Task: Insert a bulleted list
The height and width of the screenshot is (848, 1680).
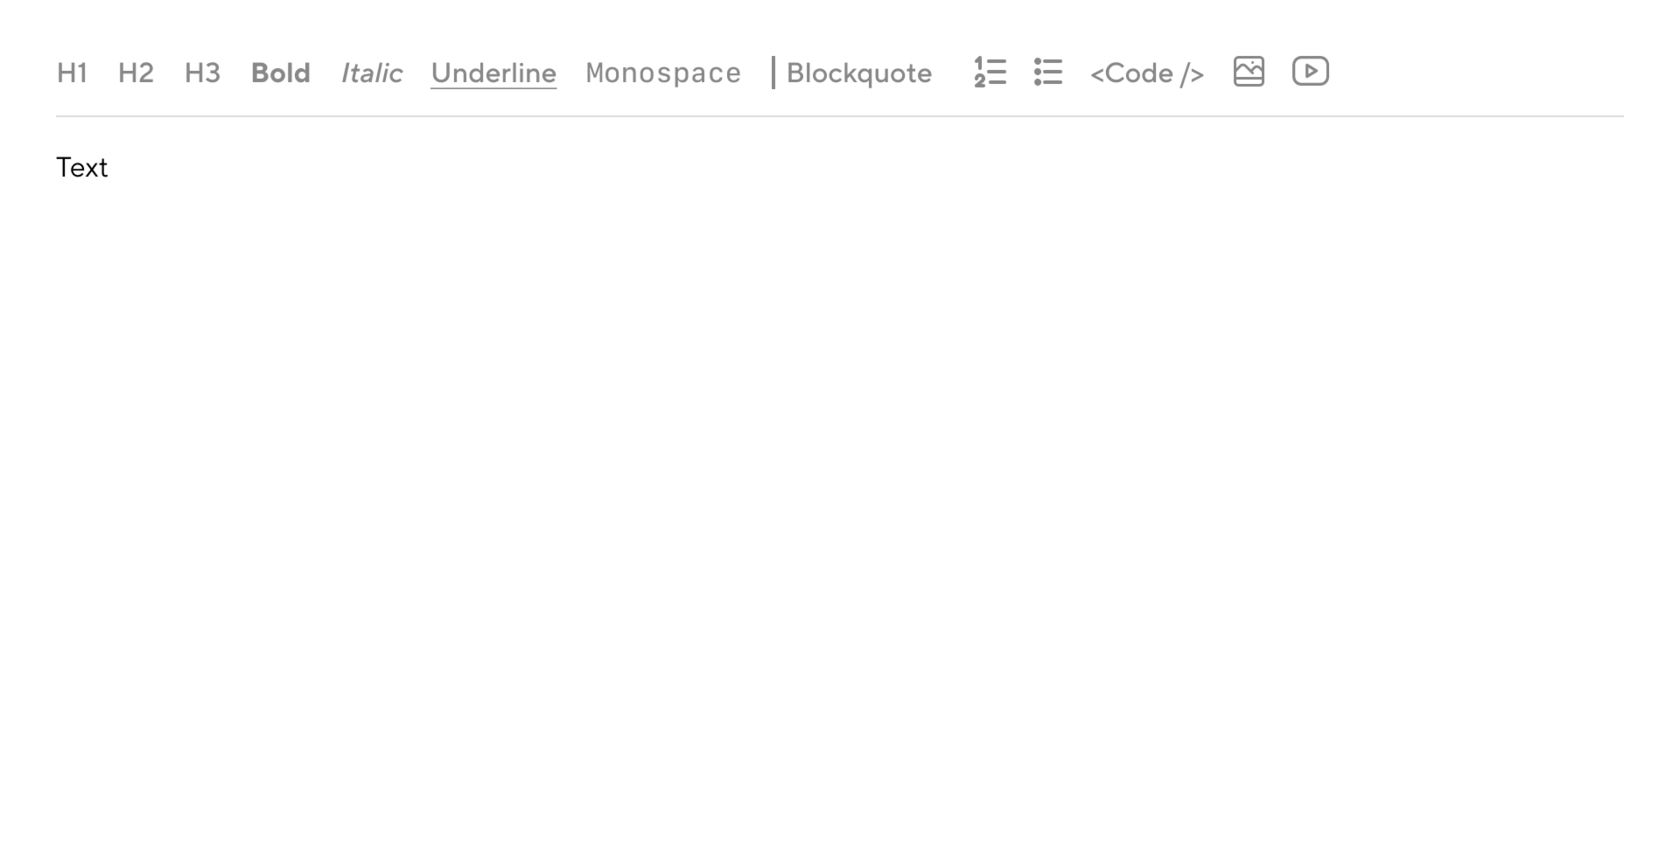Action: click(1048, 72)
